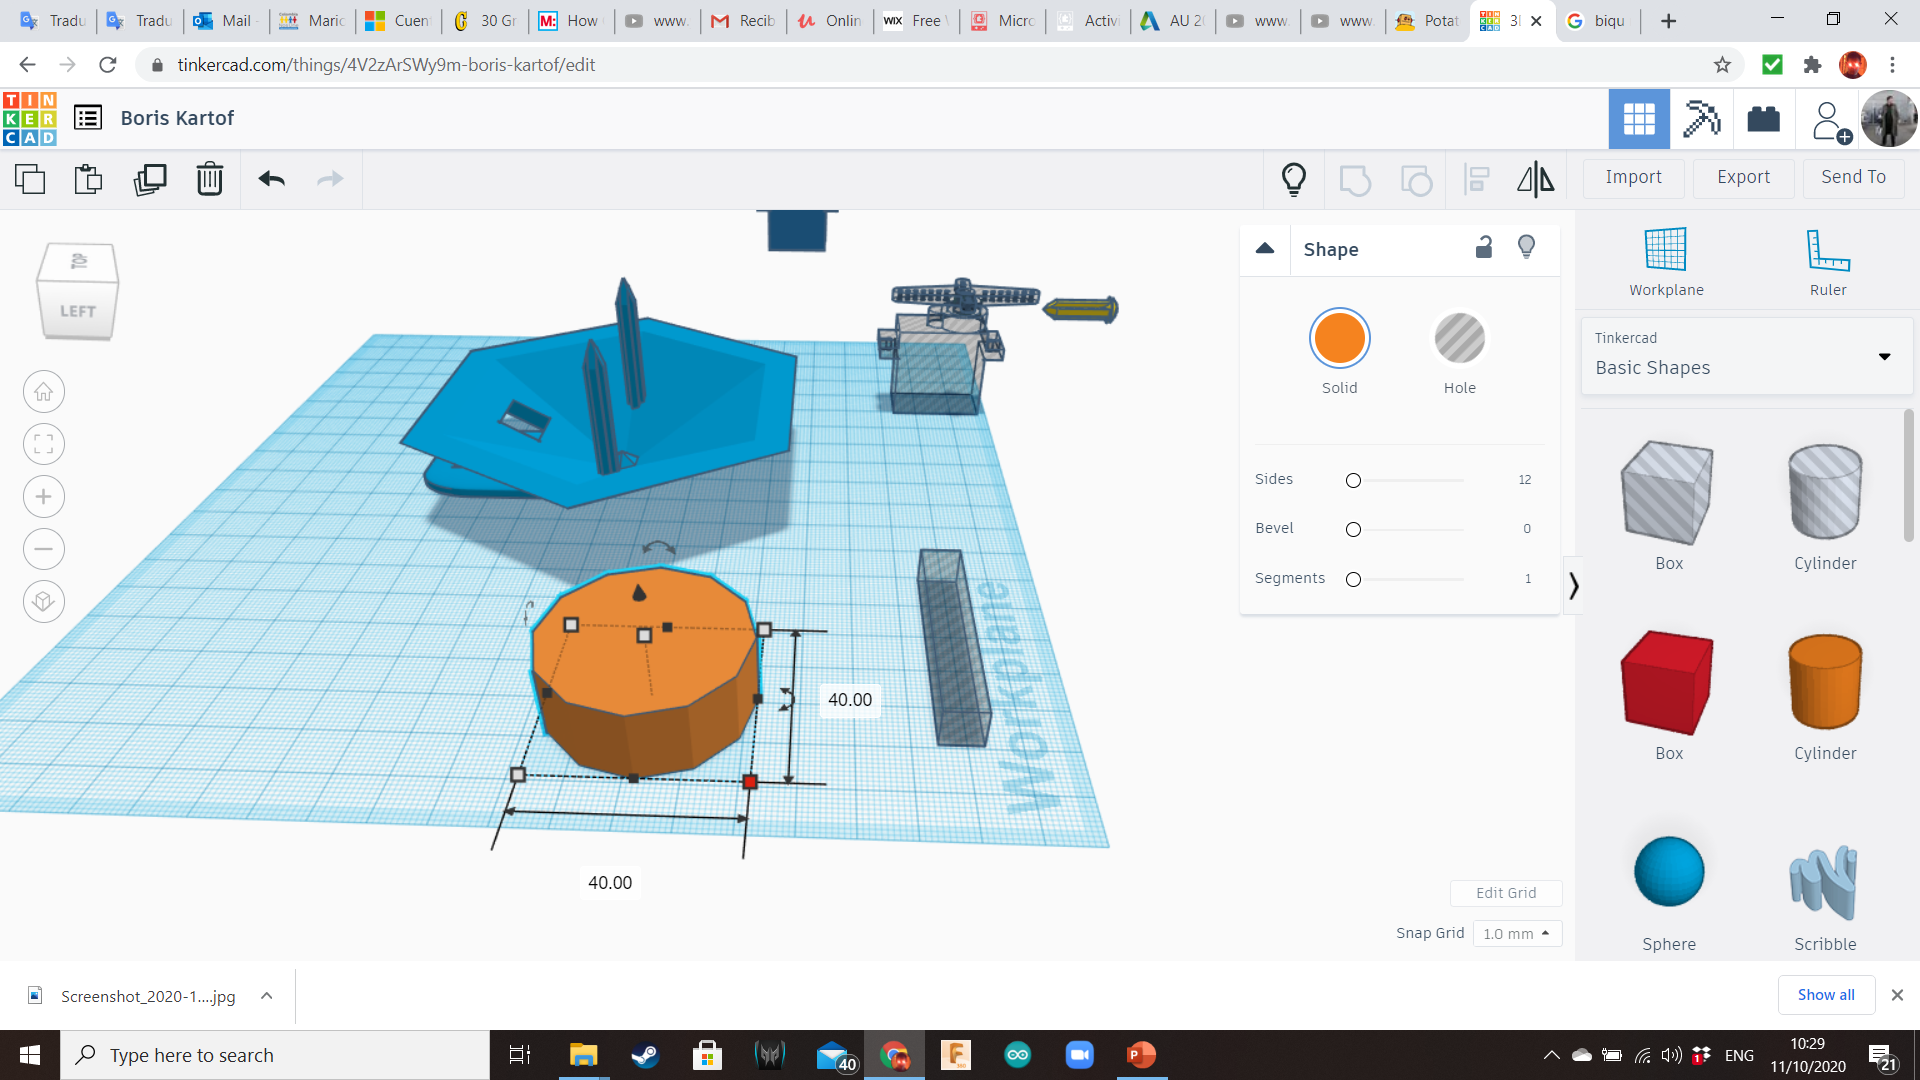Click the Delete trash can icon
The height and width of the screenshot is (1080, 1920).
point(209,179)
